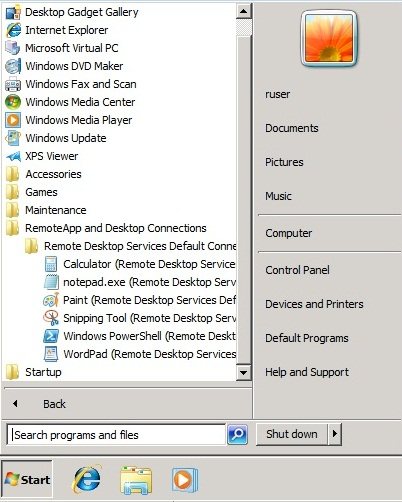Image resolution: width=402 pixels, height=502 pixels.
Task: Open Windows Explorer from the taskbar
Action: pos(136,480)
